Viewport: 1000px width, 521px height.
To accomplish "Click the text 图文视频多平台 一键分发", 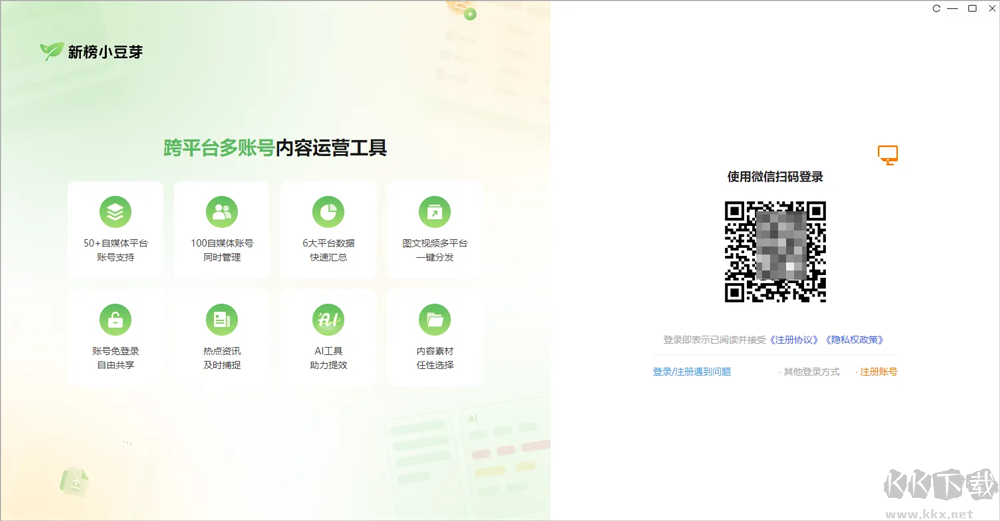I will 435,250.
